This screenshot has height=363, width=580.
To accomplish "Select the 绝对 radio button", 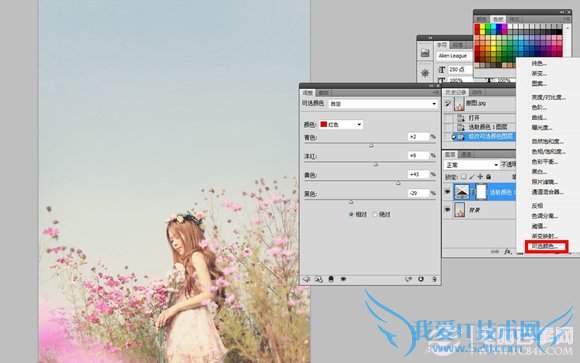I will 375,214.
